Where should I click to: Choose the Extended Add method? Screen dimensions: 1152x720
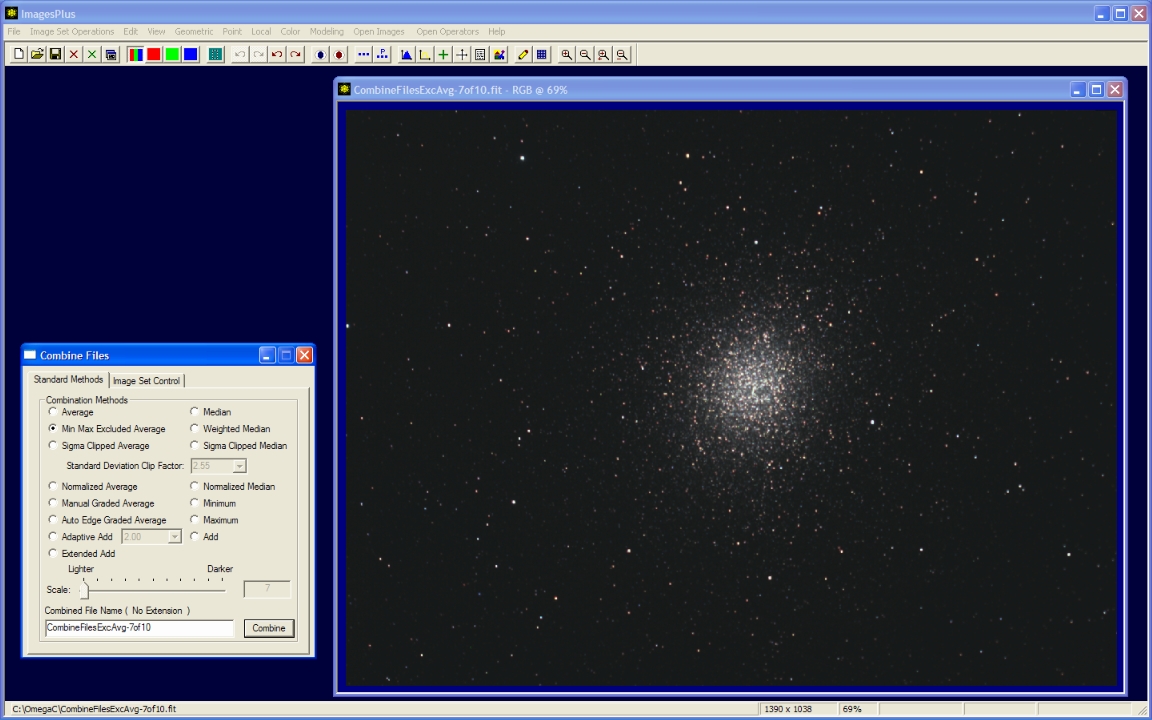(52, 553)
